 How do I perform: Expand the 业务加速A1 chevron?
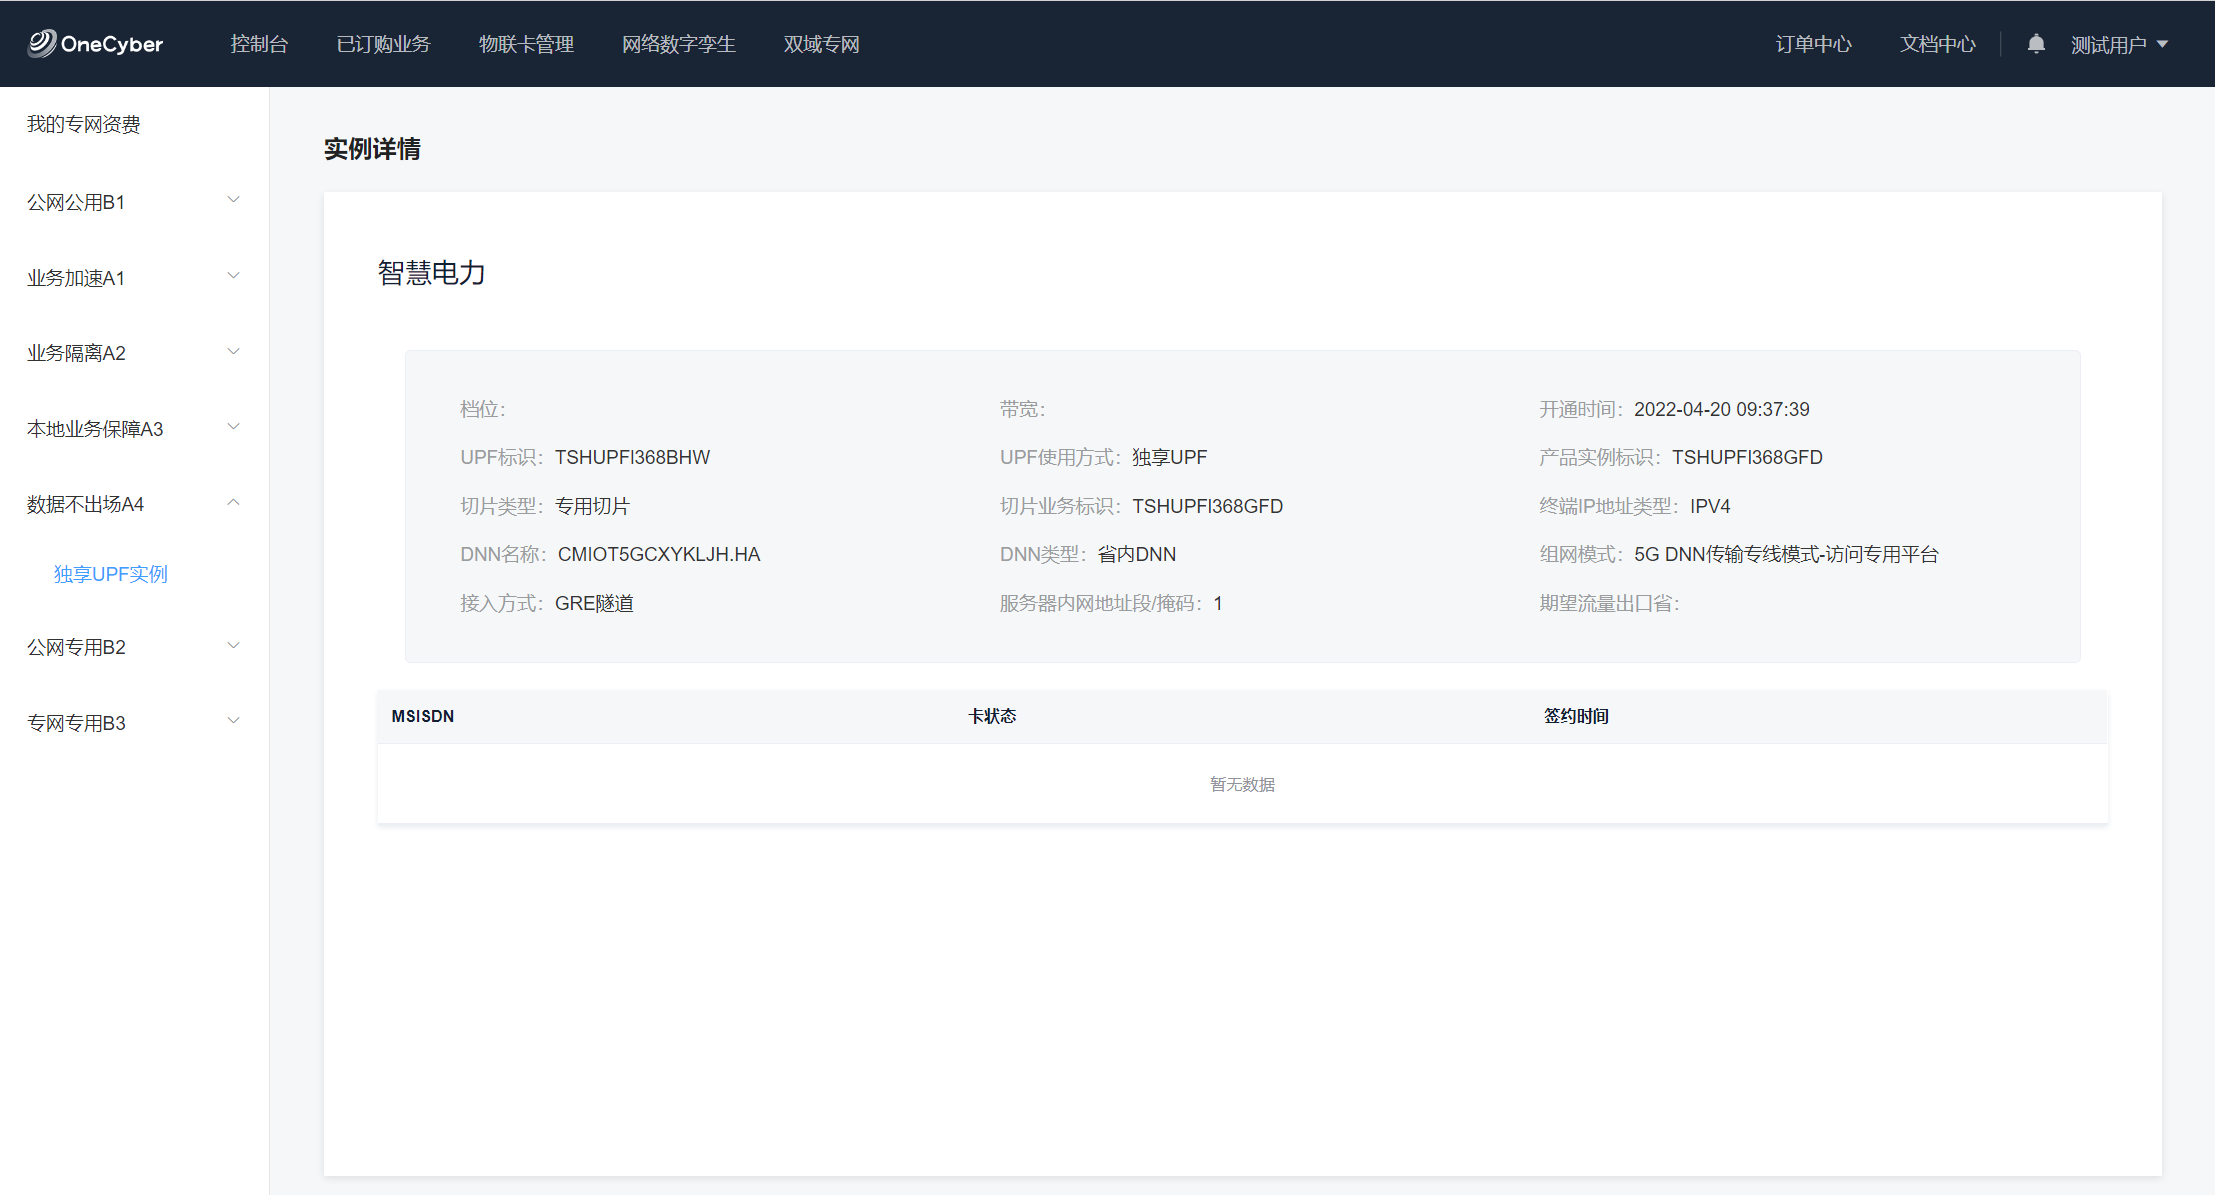(x=233, y=276)
